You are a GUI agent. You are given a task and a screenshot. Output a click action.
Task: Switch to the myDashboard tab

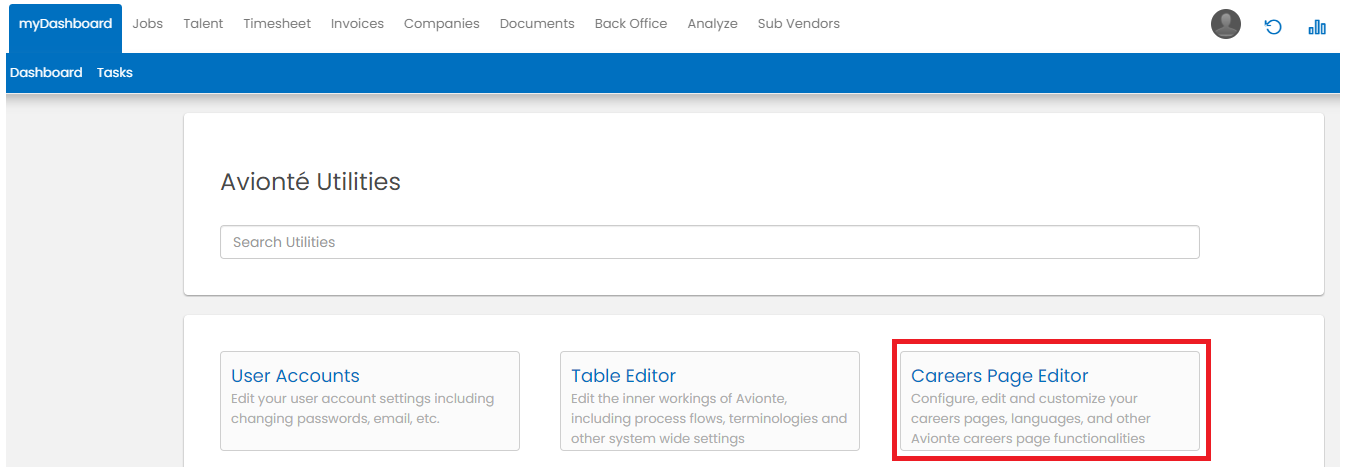pyautogui.click(x=66, y=28)
